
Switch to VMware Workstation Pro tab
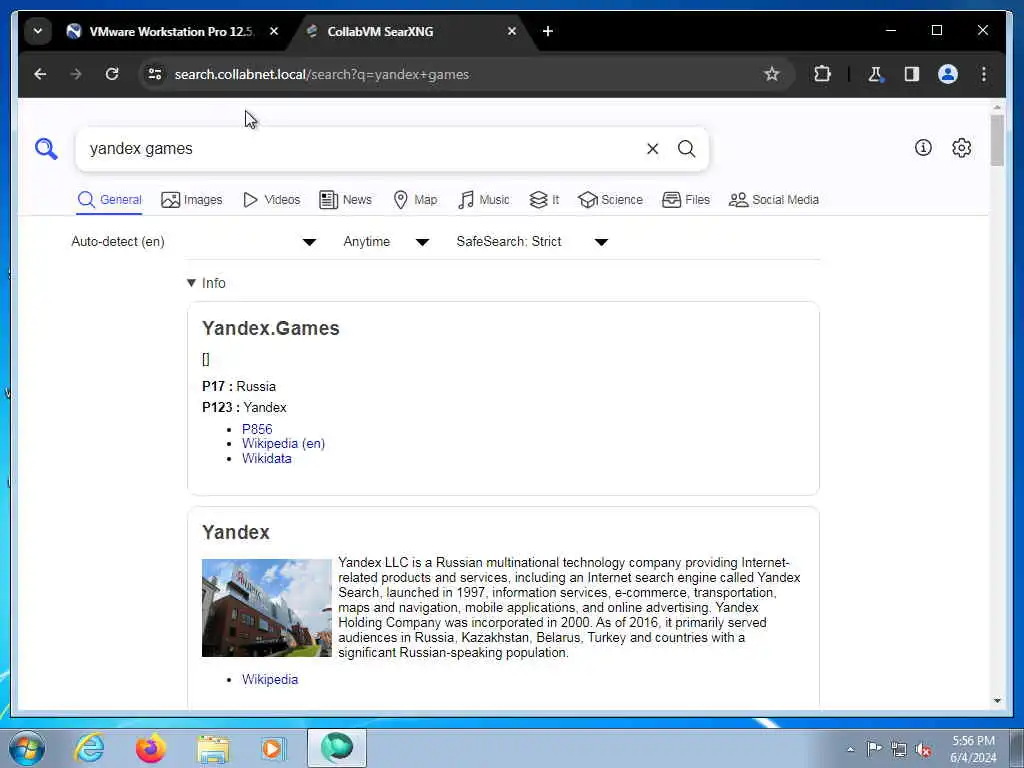coord(171,31)
